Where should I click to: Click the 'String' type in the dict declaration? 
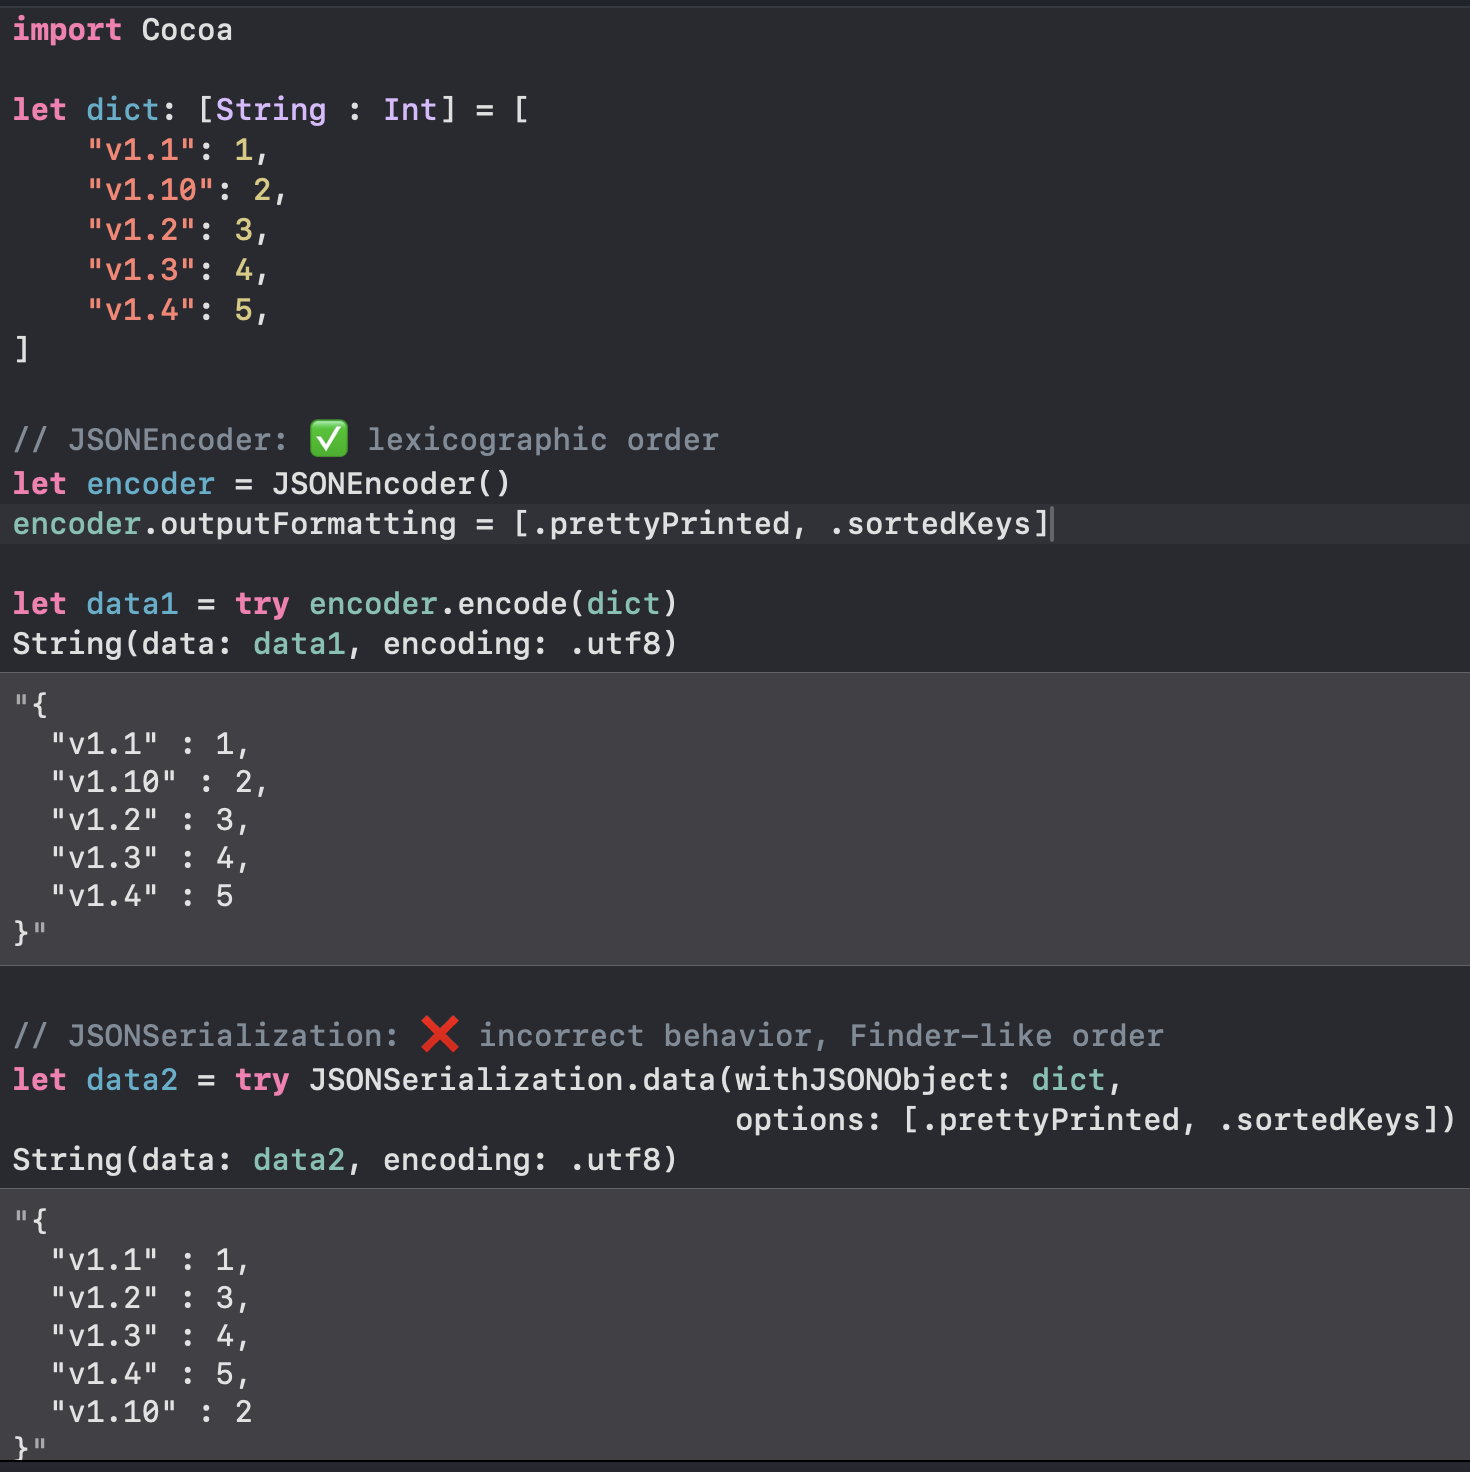[271, 110]
